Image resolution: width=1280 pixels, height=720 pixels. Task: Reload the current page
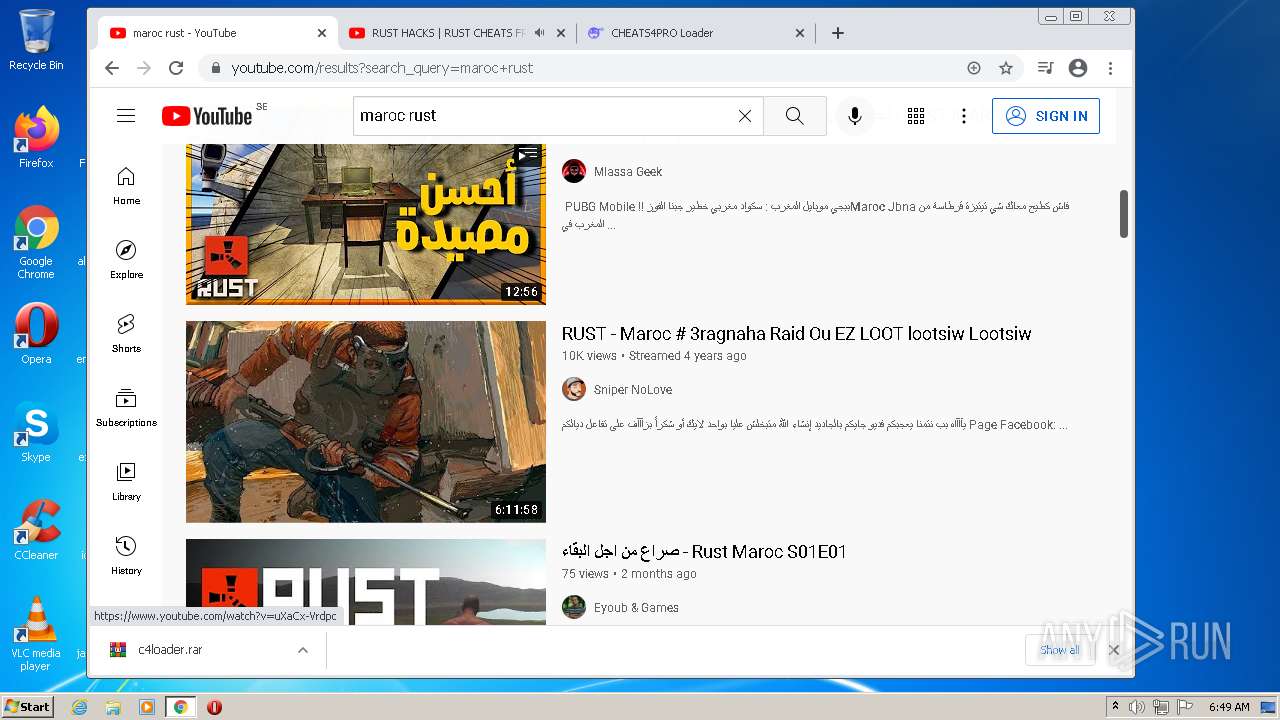(x=176, y=68)
